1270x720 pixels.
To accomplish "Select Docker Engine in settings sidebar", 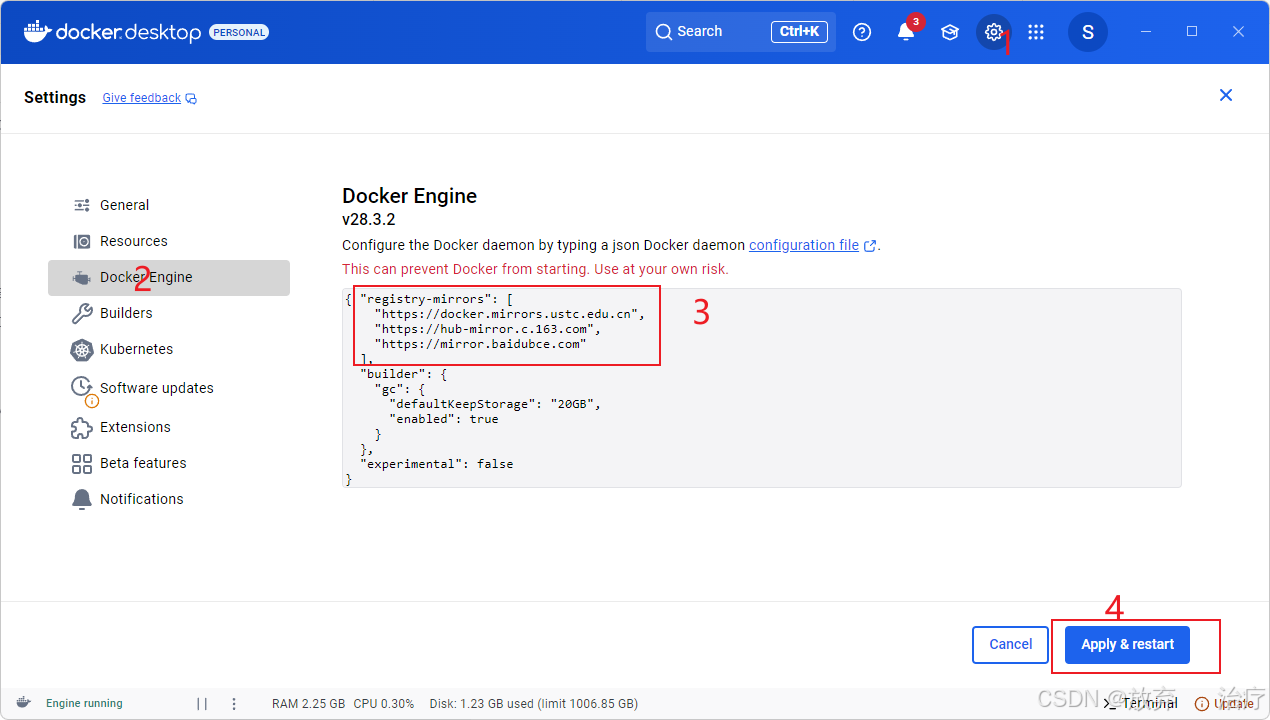I will [x=169, y=277].
